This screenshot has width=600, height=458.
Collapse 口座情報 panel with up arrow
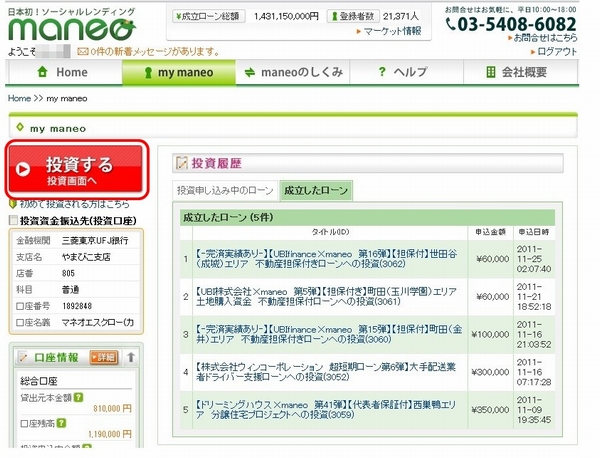(131, 357)
